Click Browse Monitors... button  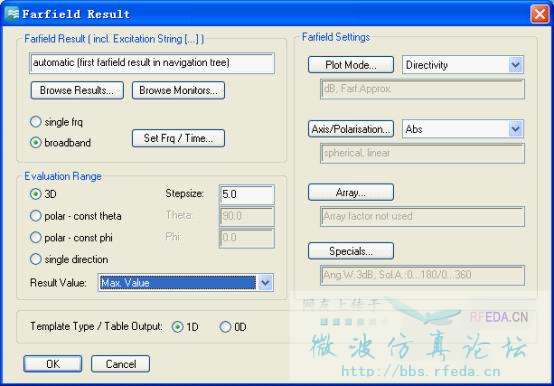click(x=178, y=90)
